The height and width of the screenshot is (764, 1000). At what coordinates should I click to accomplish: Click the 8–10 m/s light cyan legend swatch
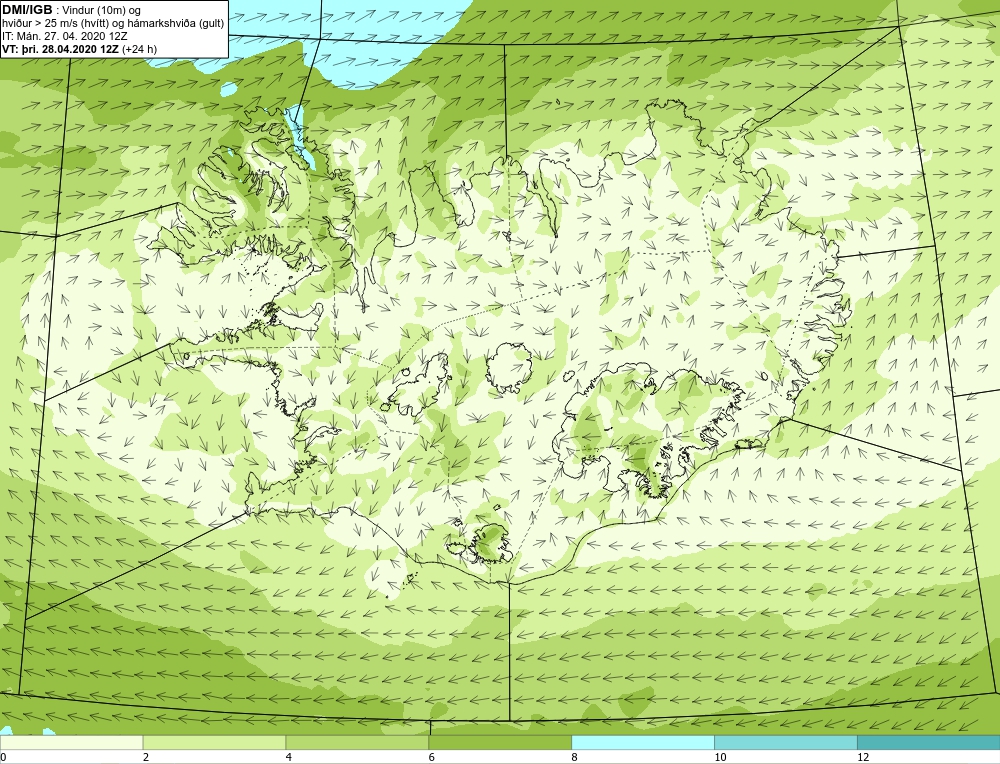pos(643,742)
